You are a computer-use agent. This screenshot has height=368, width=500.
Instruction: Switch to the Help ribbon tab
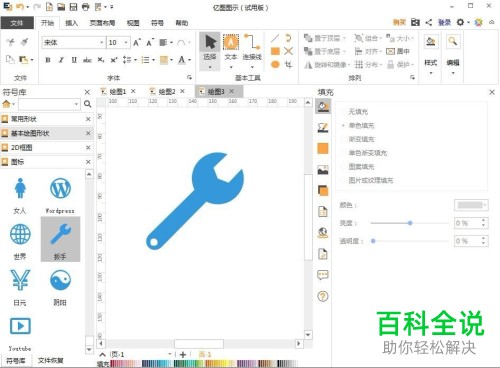[182, 23]
